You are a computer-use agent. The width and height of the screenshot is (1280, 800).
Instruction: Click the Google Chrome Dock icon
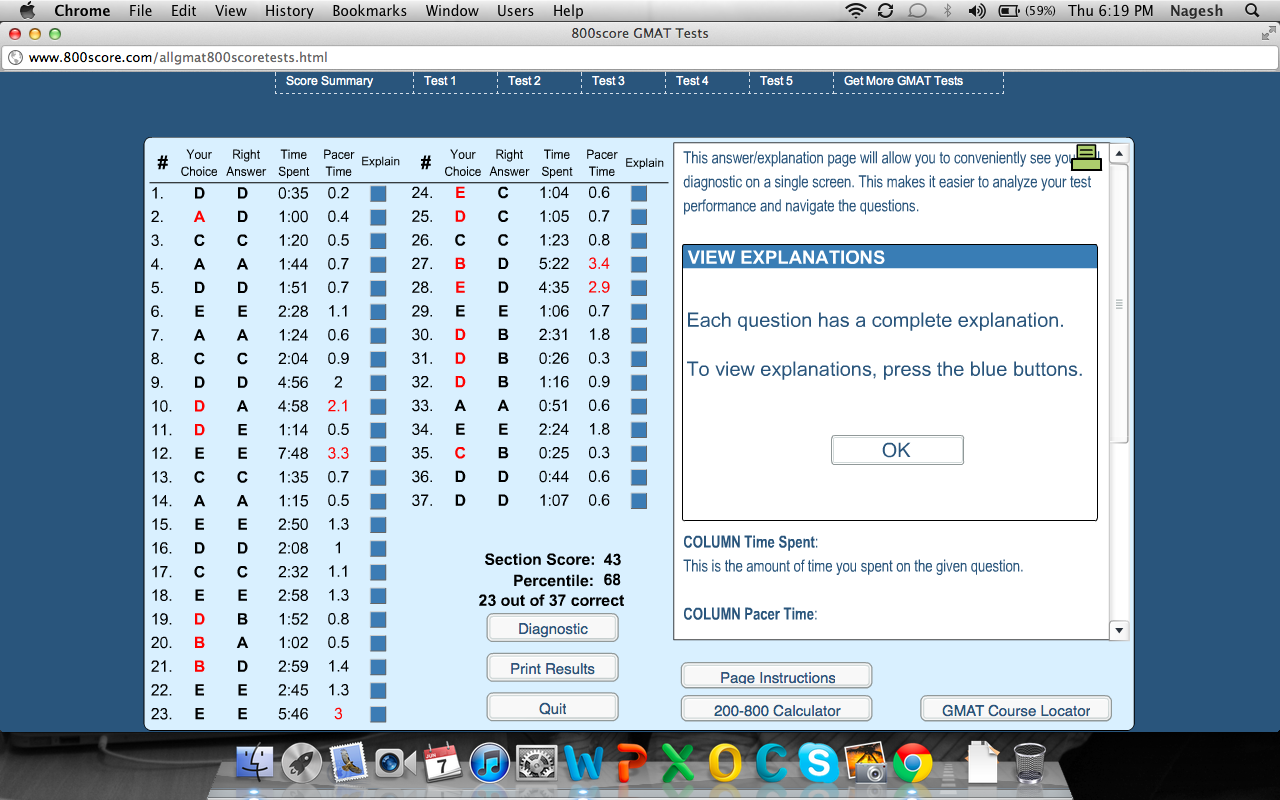coord(913,763)
